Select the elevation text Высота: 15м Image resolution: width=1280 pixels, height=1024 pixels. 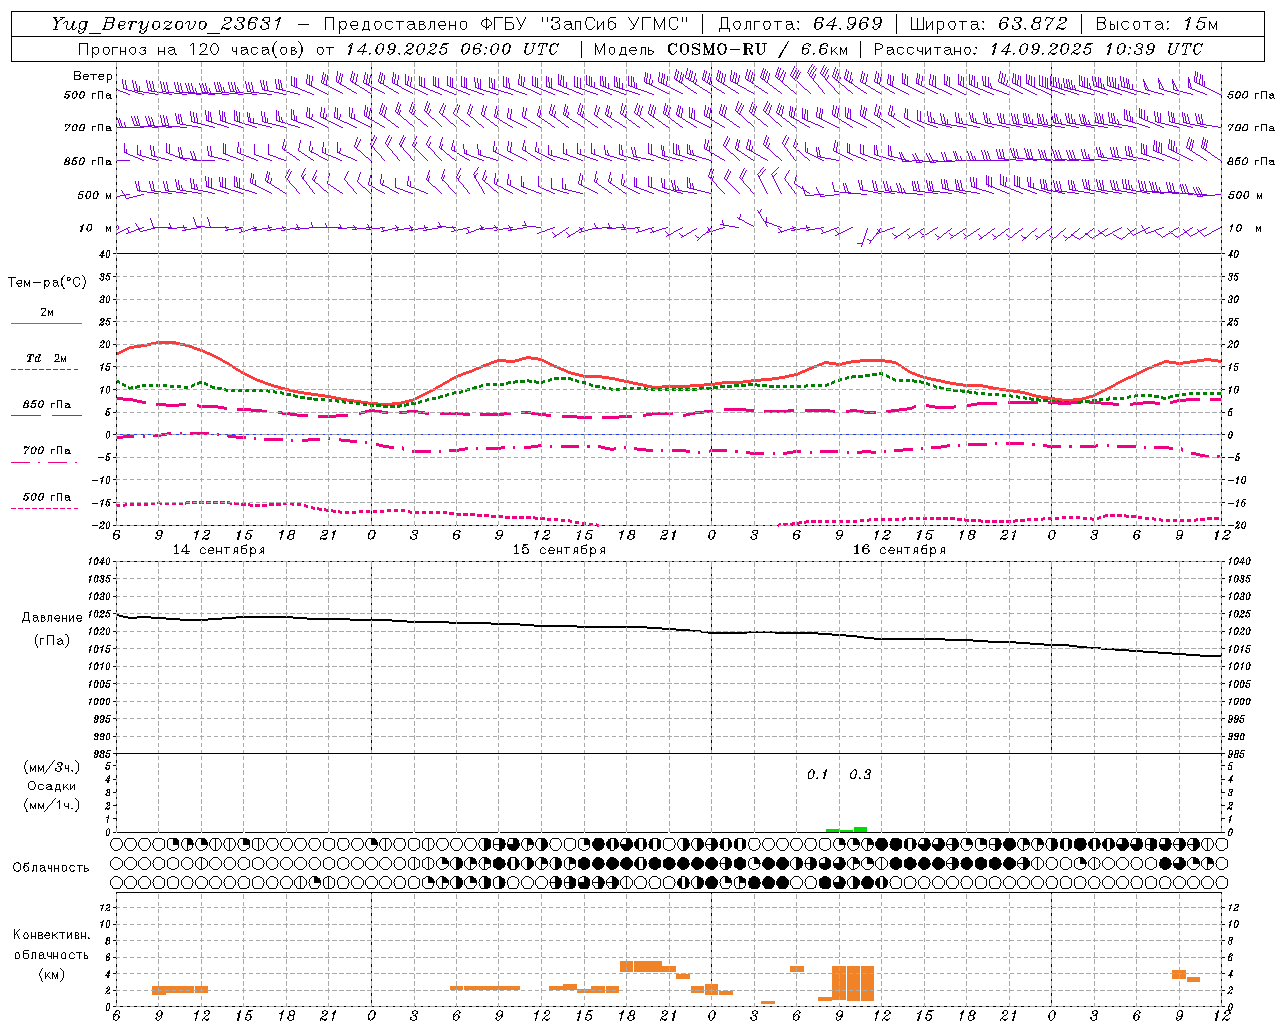pos(1157,24)
